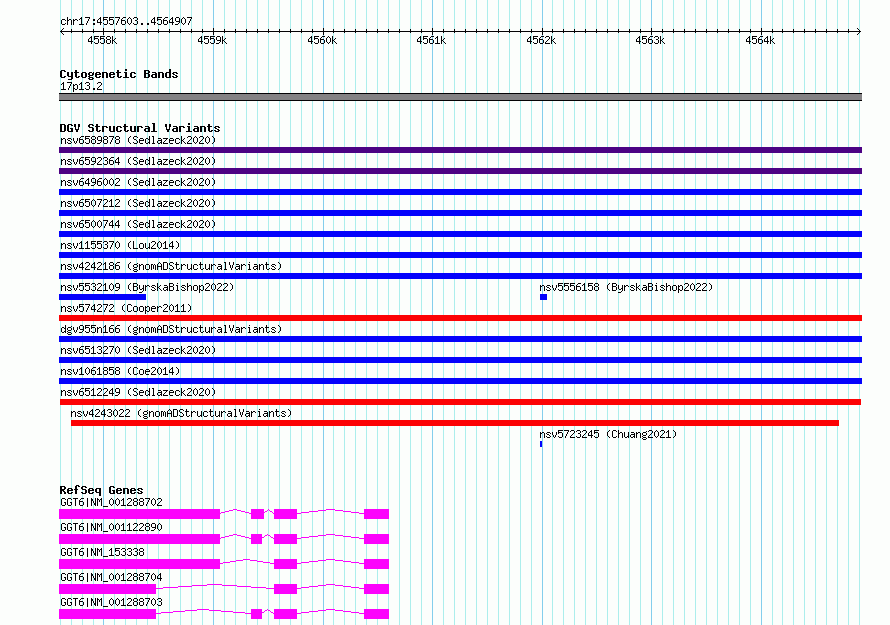Screen dimensions: 890x625
Task: Click the first exon of GGT6|NM_001288702
Action: point(140,514)
